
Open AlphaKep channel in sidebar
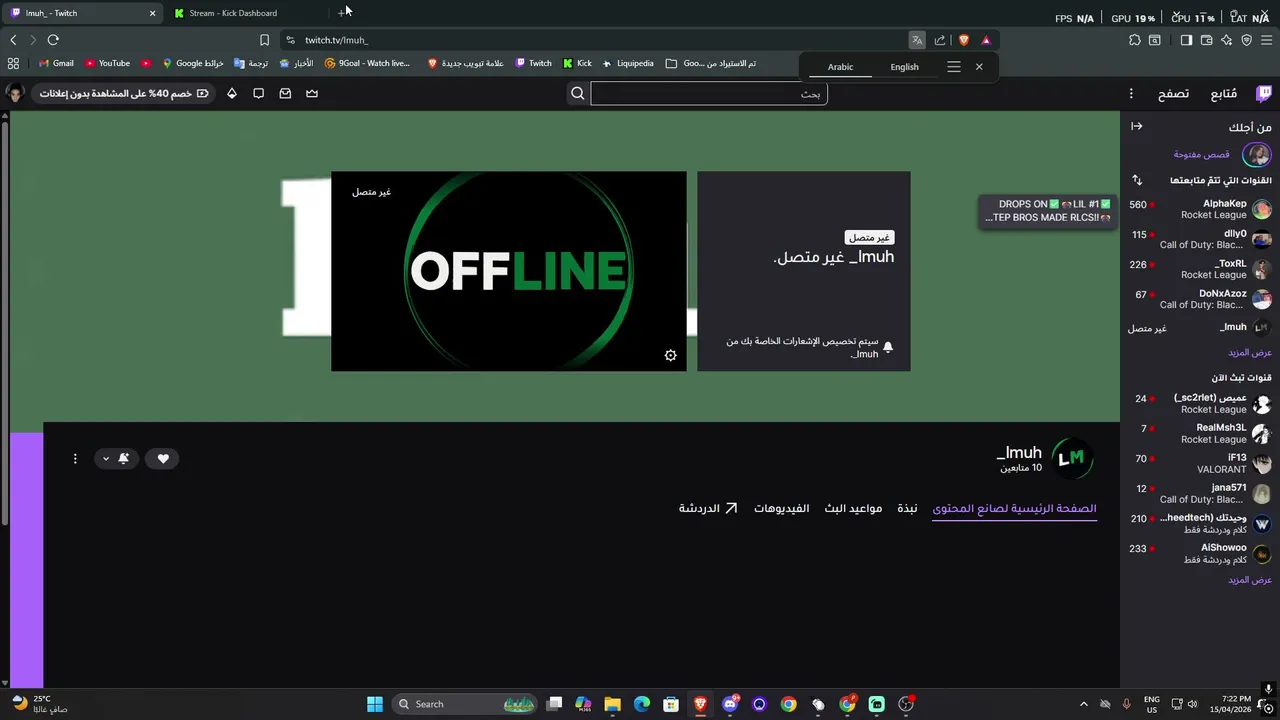click(x=1200, y=209)
